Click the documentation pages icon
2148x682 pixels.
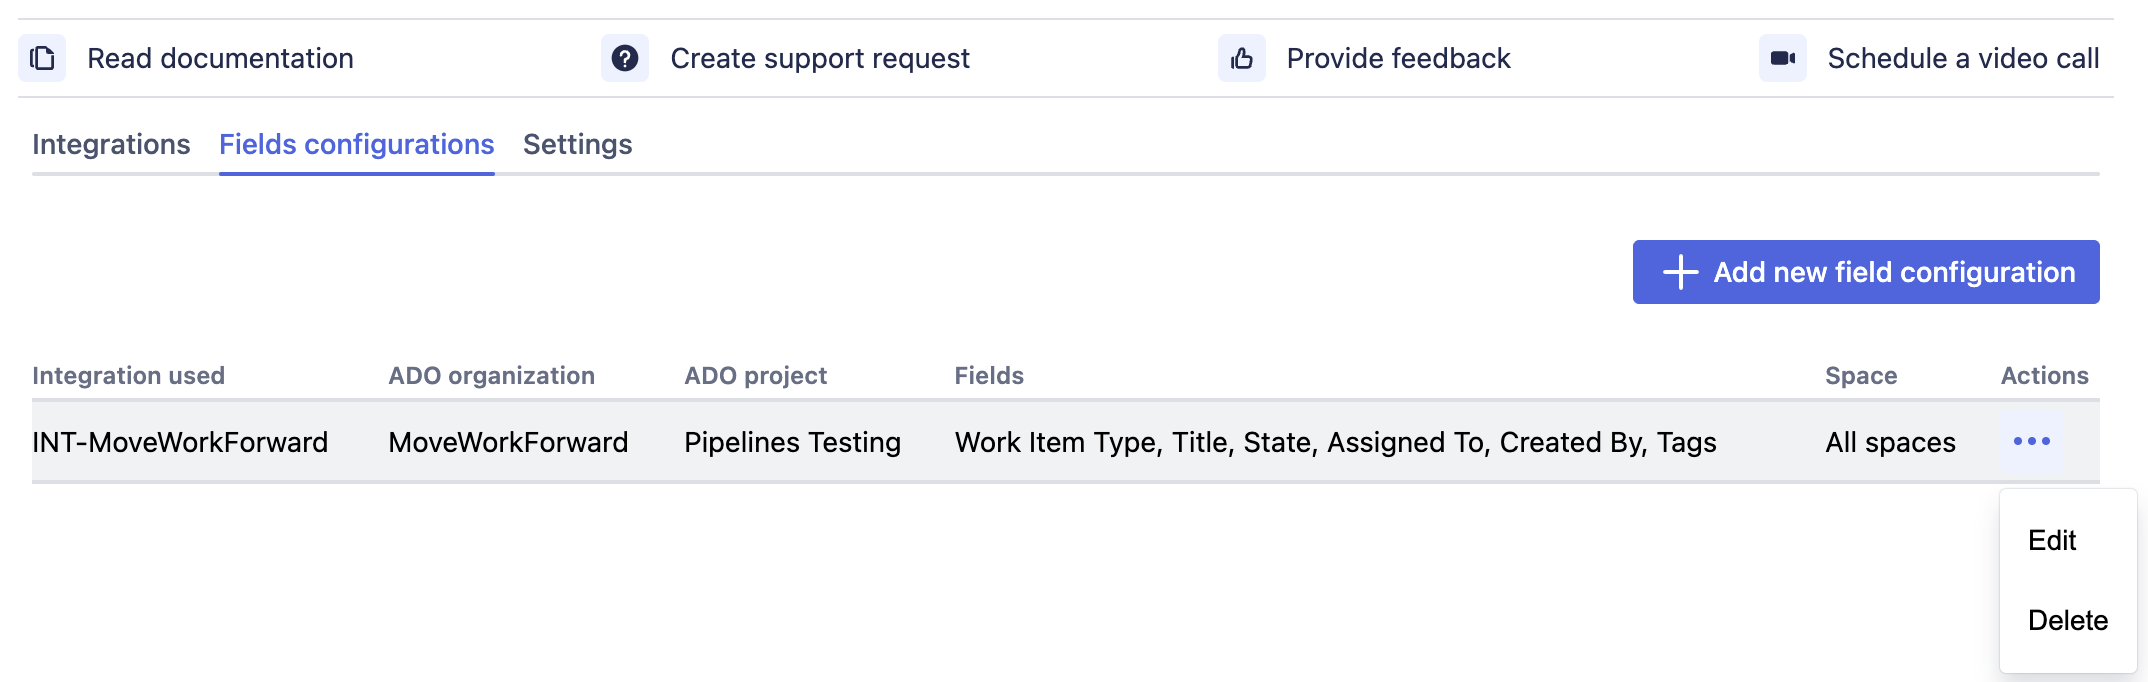(42, 58)
